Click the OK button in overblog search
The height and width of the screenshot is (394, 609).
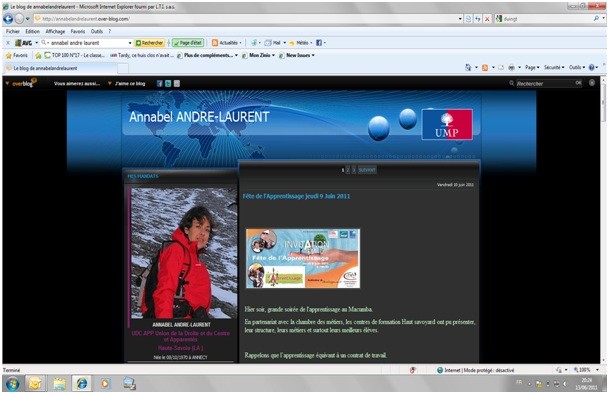(x=578, y=83)
